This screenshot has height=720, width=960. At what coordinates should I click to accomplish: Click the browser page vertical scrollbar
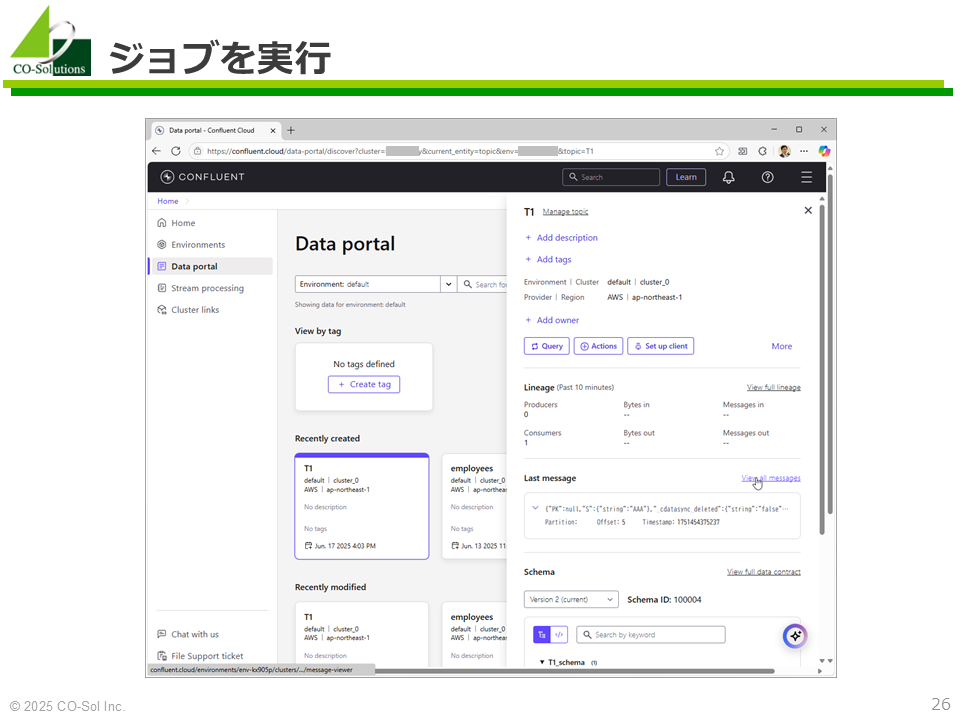pos(830,343)
